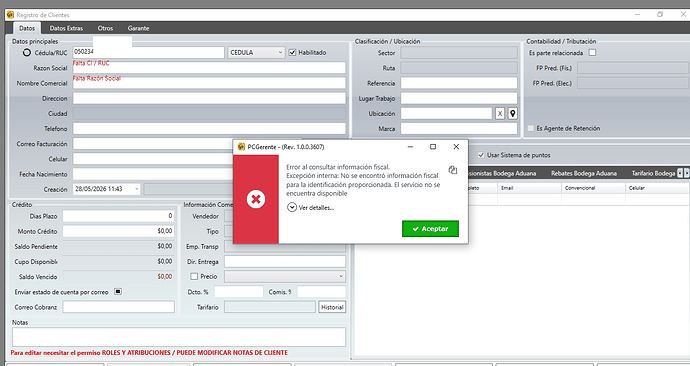Click the Registro de Clientes window icon

click(x=10, y=15)
